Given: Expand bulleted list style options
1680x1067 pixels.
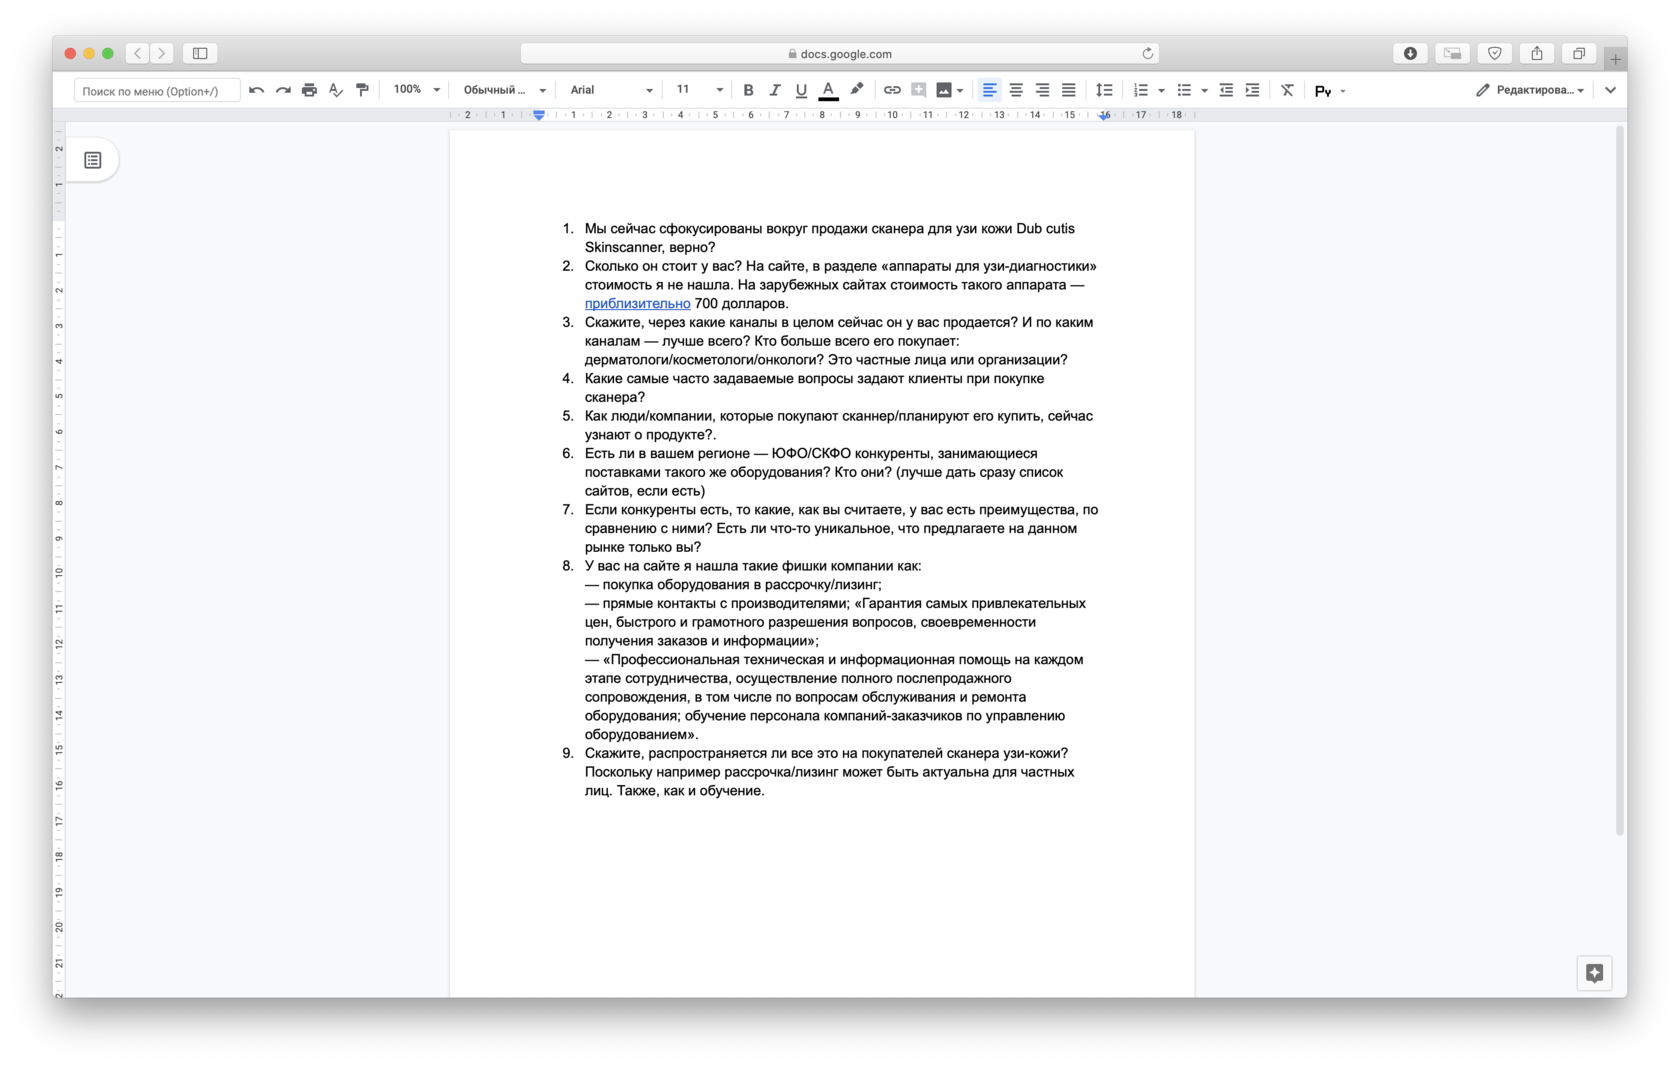Looking at the screenshot, I should [x=1204, y=91].
